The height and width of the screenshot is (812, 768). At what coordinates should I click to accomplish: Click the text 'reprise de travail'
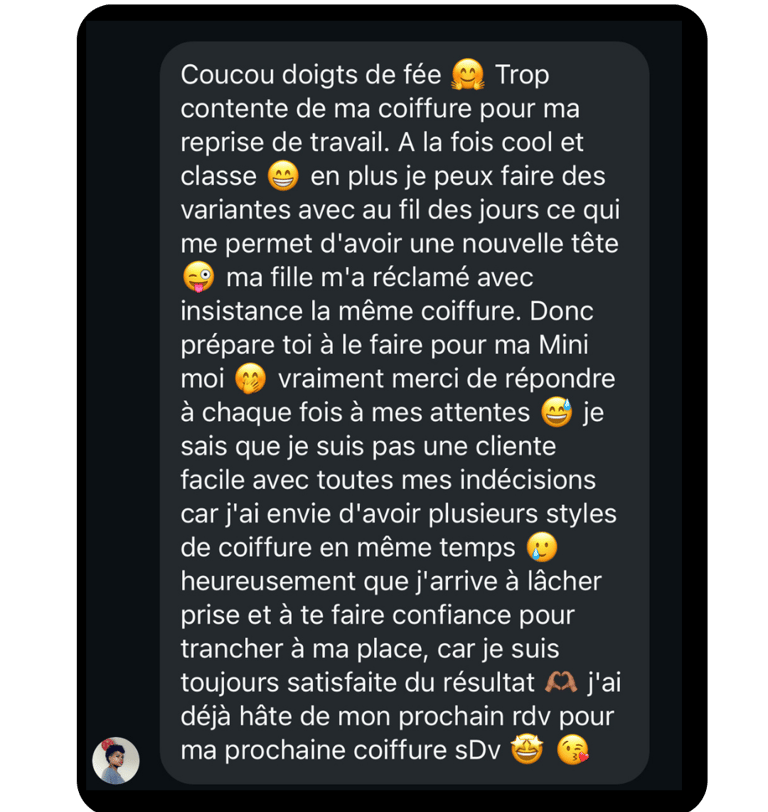tap(284, 143)
